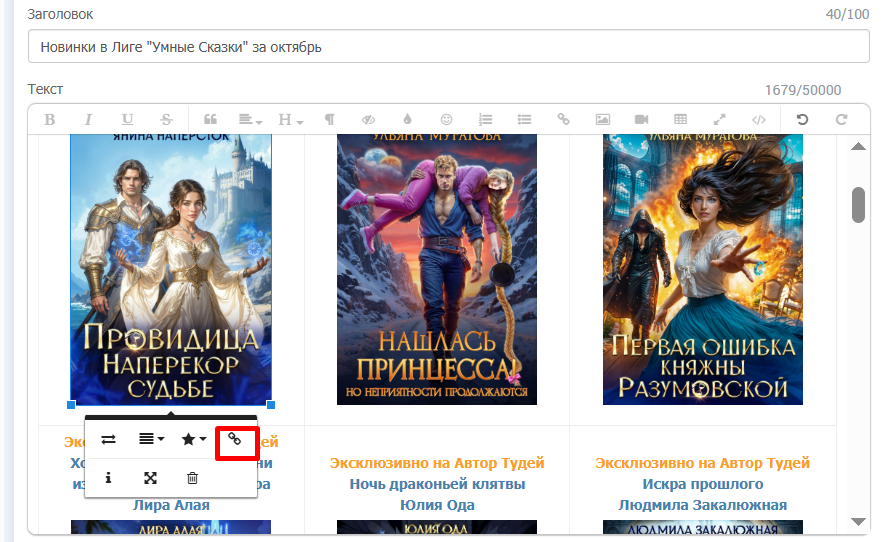Click the insert link icon in image popup
Viewport: 882px width, 542px height.
pyautogui.click(x=235, y=439)
